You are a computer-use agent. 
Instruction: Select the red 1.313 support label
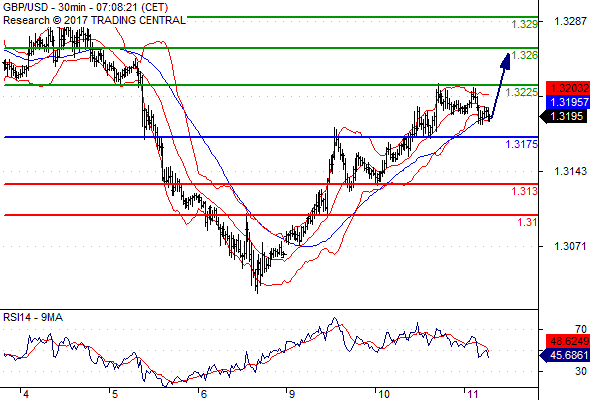525,191
